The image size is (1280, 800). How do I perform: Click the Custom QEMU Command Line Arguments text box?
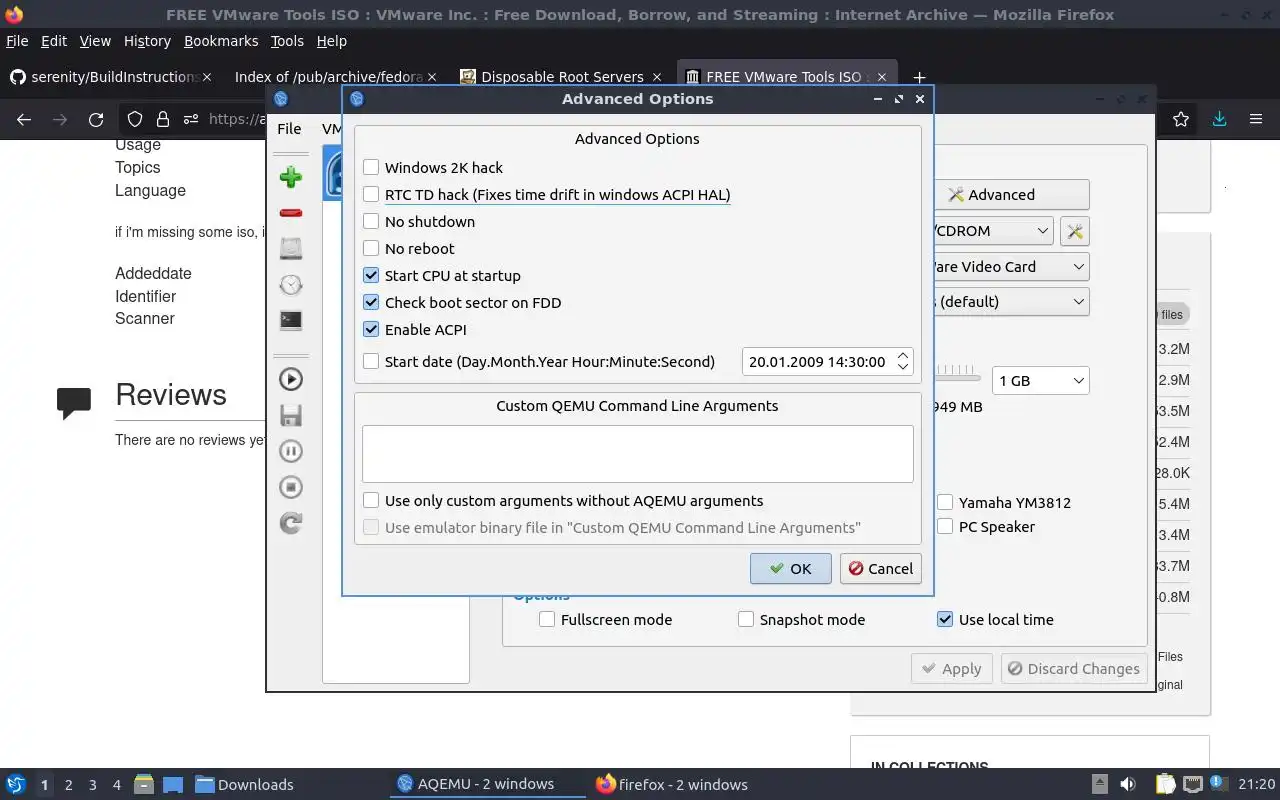pyautogui.click(x=637, y=454)
